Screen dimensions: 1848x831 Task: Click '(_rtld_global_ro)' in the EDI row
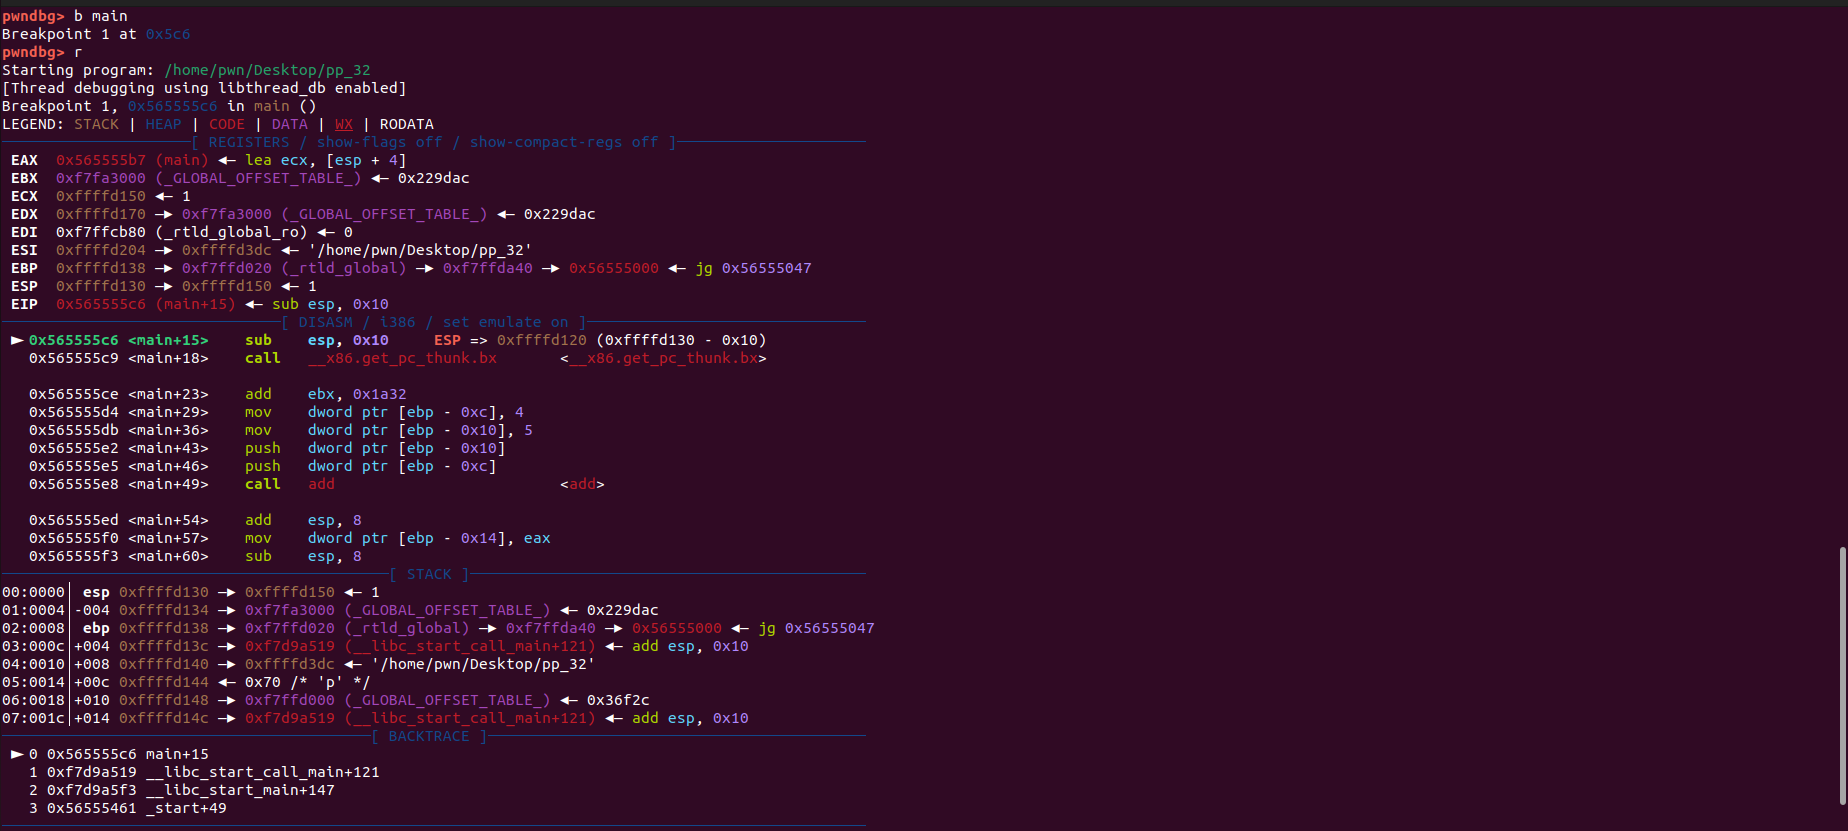[231, 232]
